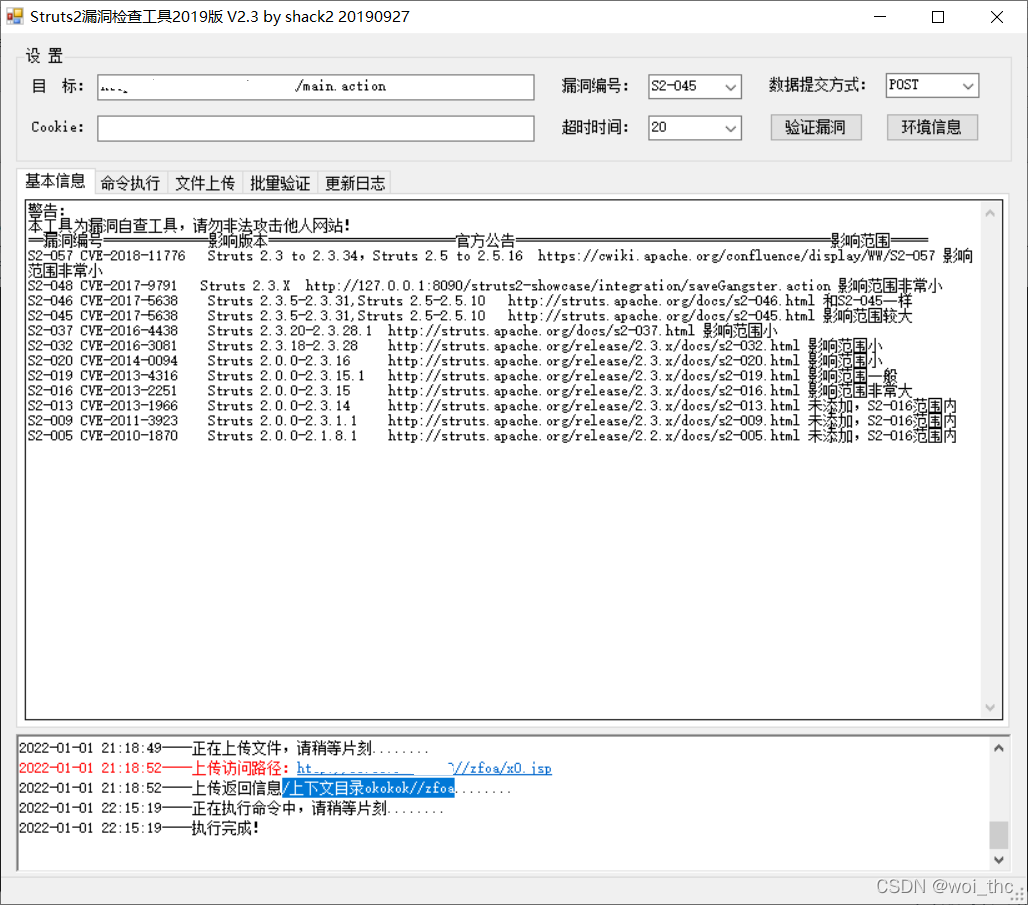
Task: Click the log line 正在上传文件
Action: 224,748
